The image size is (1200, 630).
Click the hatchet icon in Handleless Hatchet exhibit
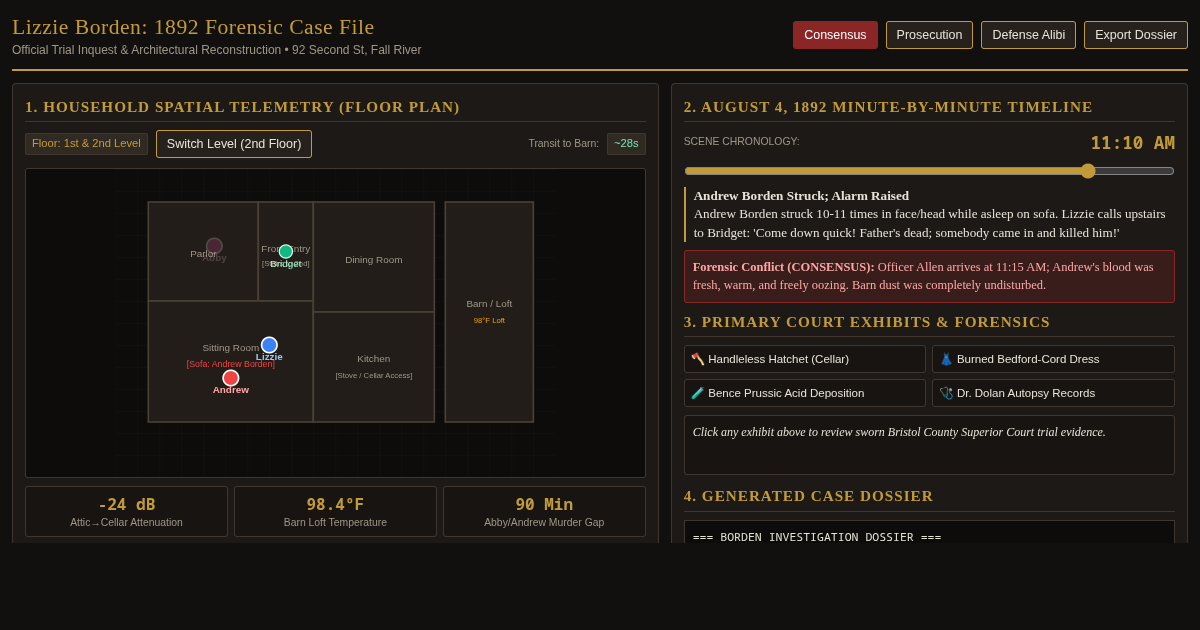[x=698, y=359]
